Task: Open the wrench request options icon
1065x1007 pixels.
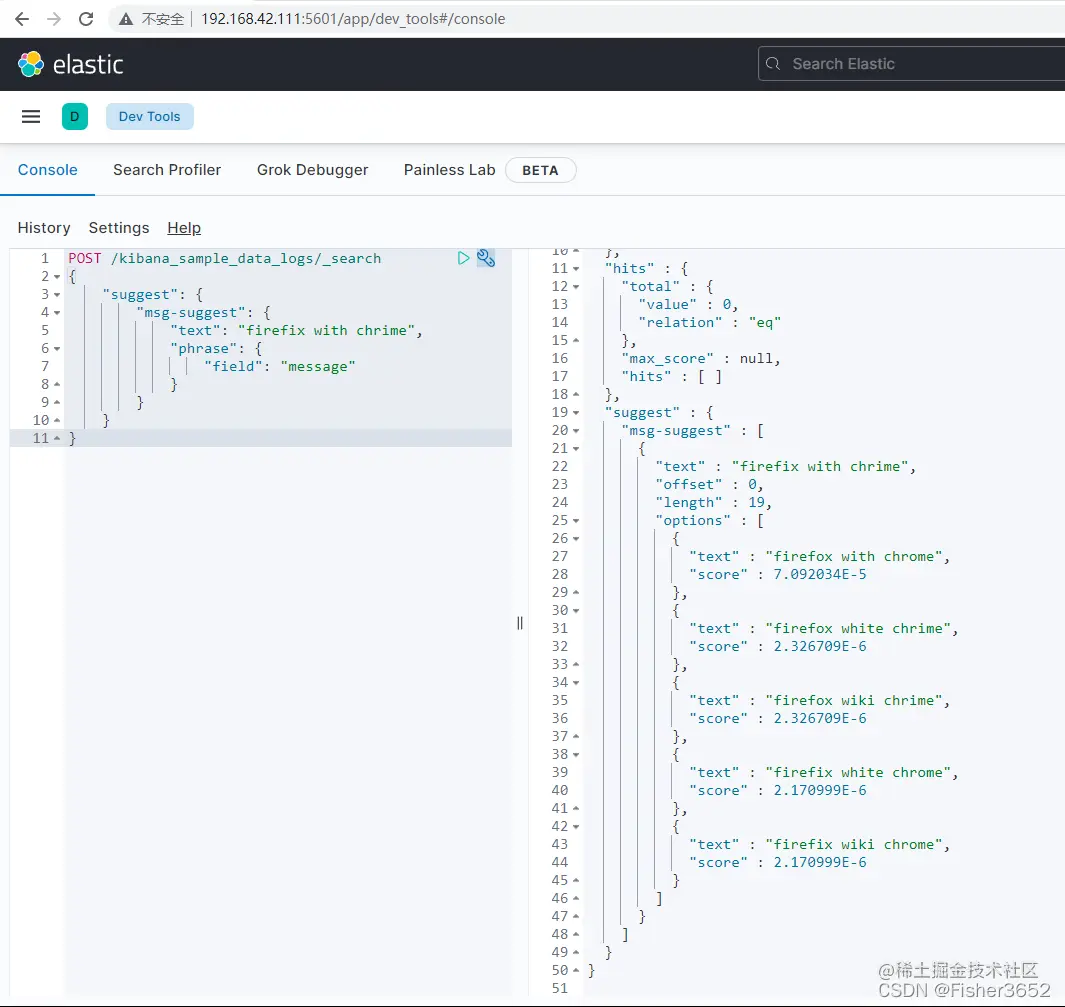Action: (x=486, y=258)
